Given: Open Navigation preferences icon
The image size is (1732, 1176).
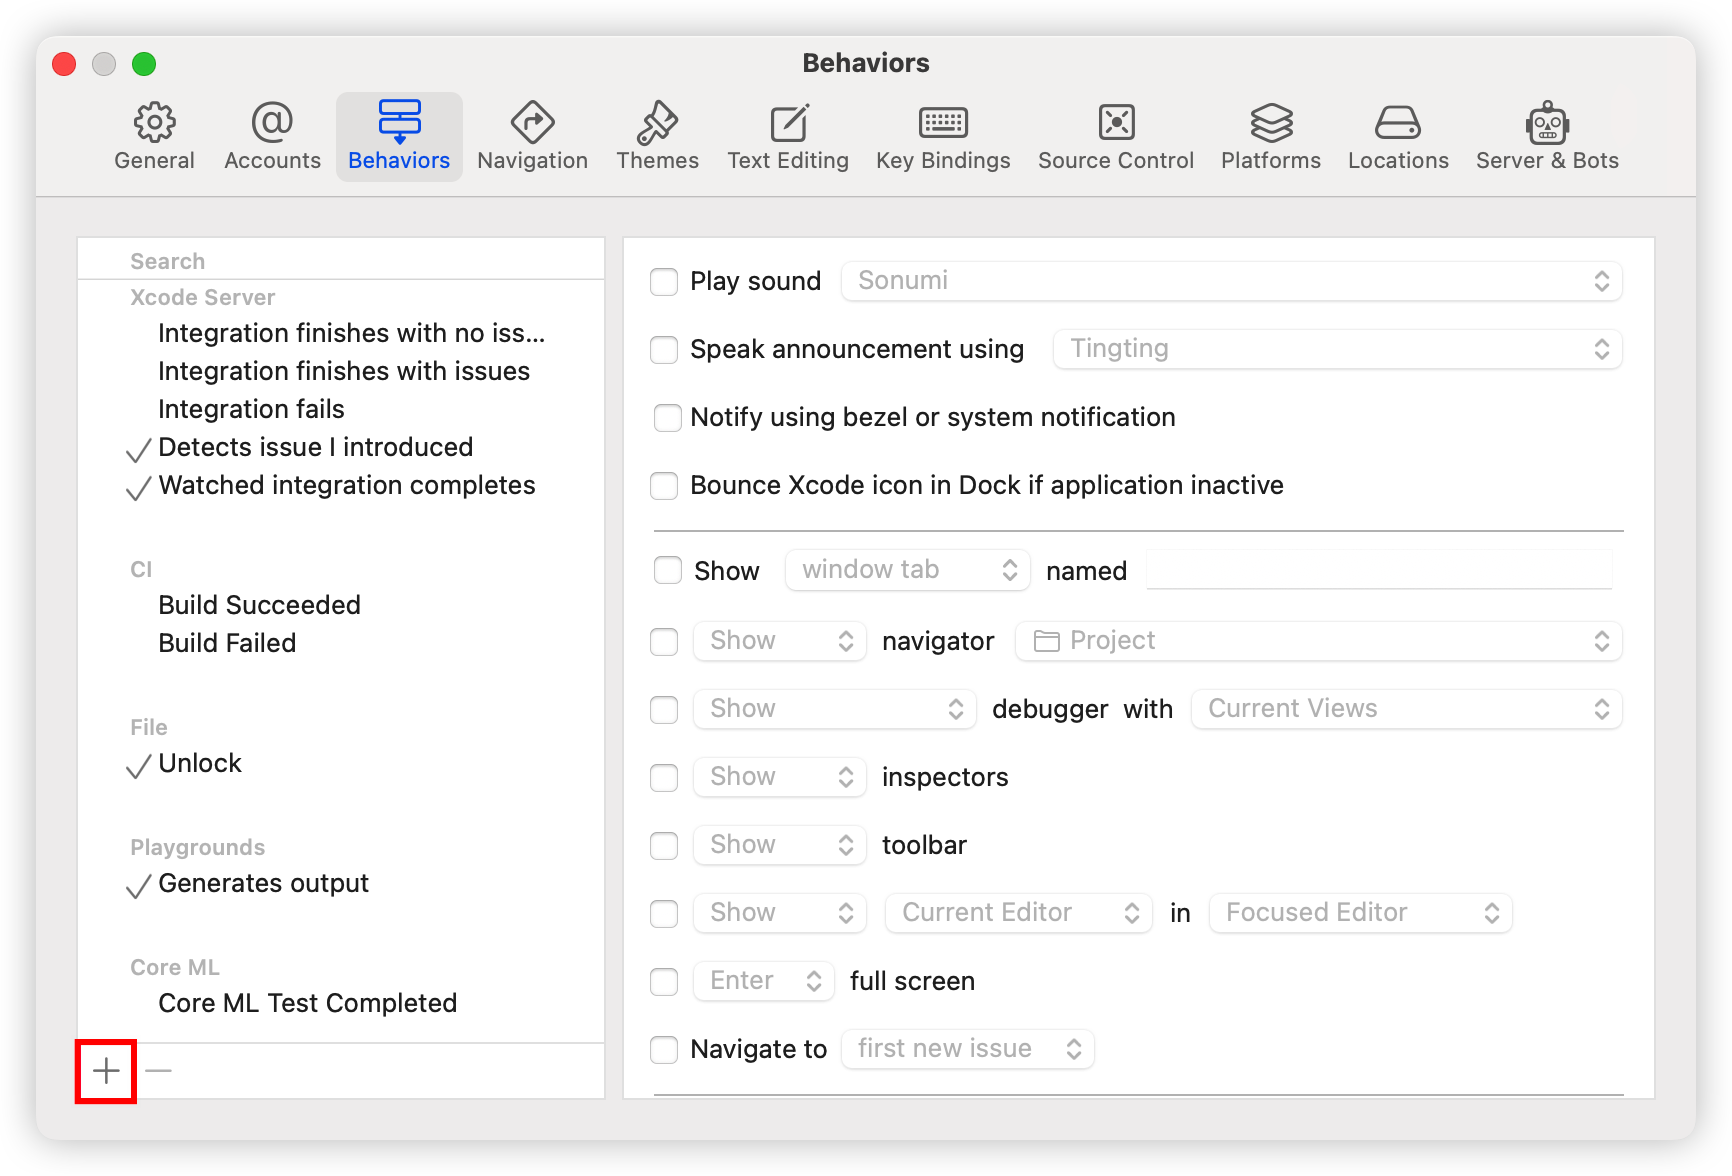Looking at the screenshot, I should tap(532, 134).
